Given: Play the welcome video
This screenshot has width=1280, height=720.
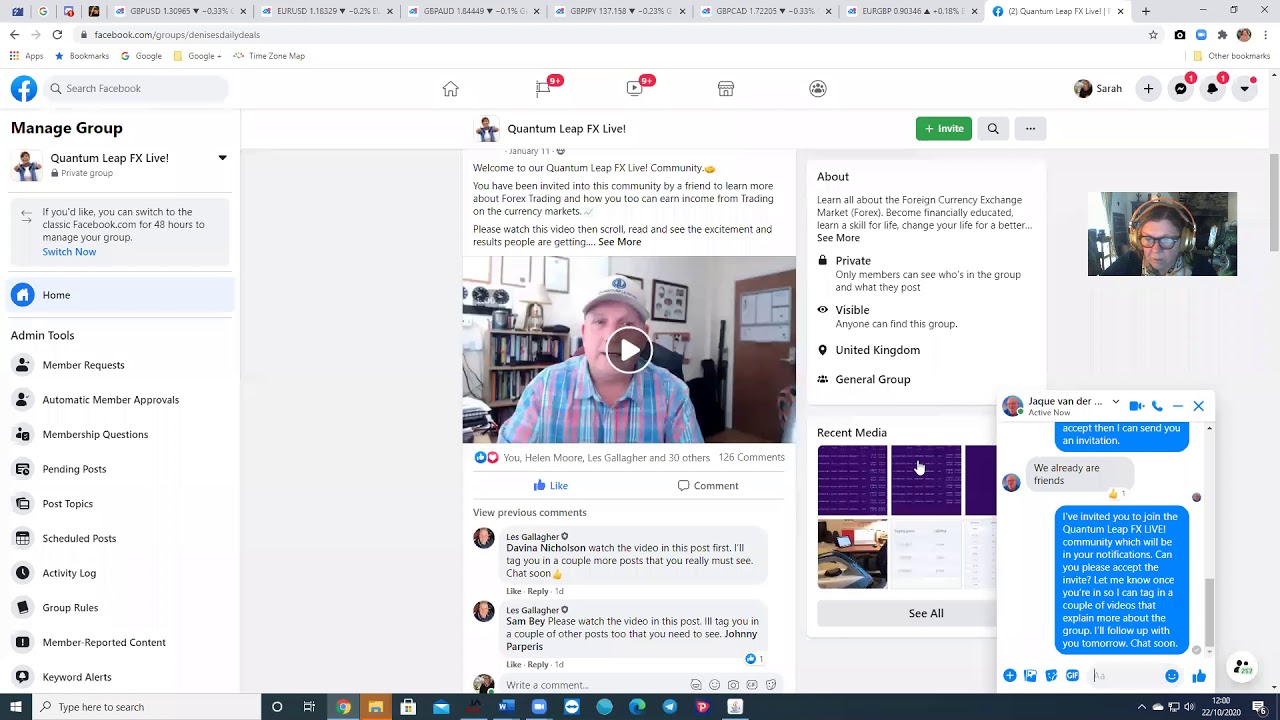Looking at the screenshot, I should click(629, 350).
